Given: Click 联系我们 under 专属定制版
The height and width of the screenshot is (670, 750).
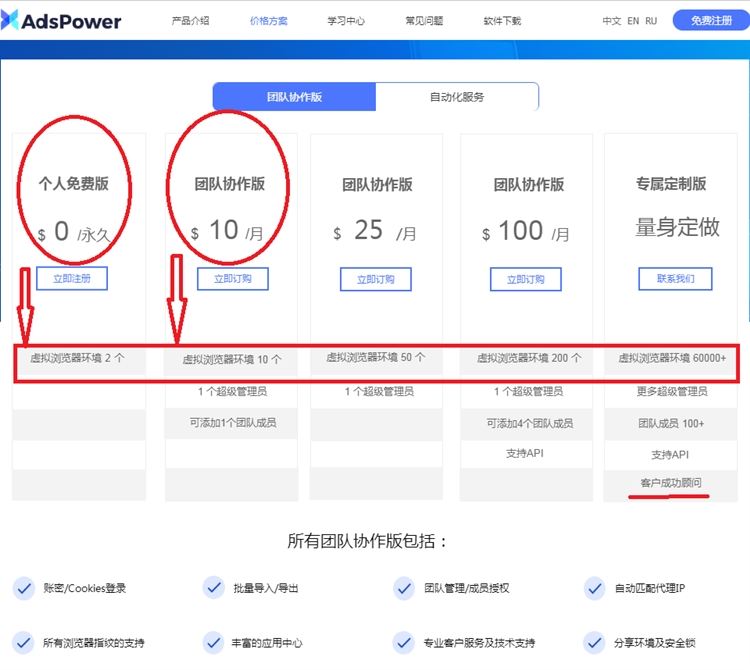Looking at the screenshot, I should 675,279.
